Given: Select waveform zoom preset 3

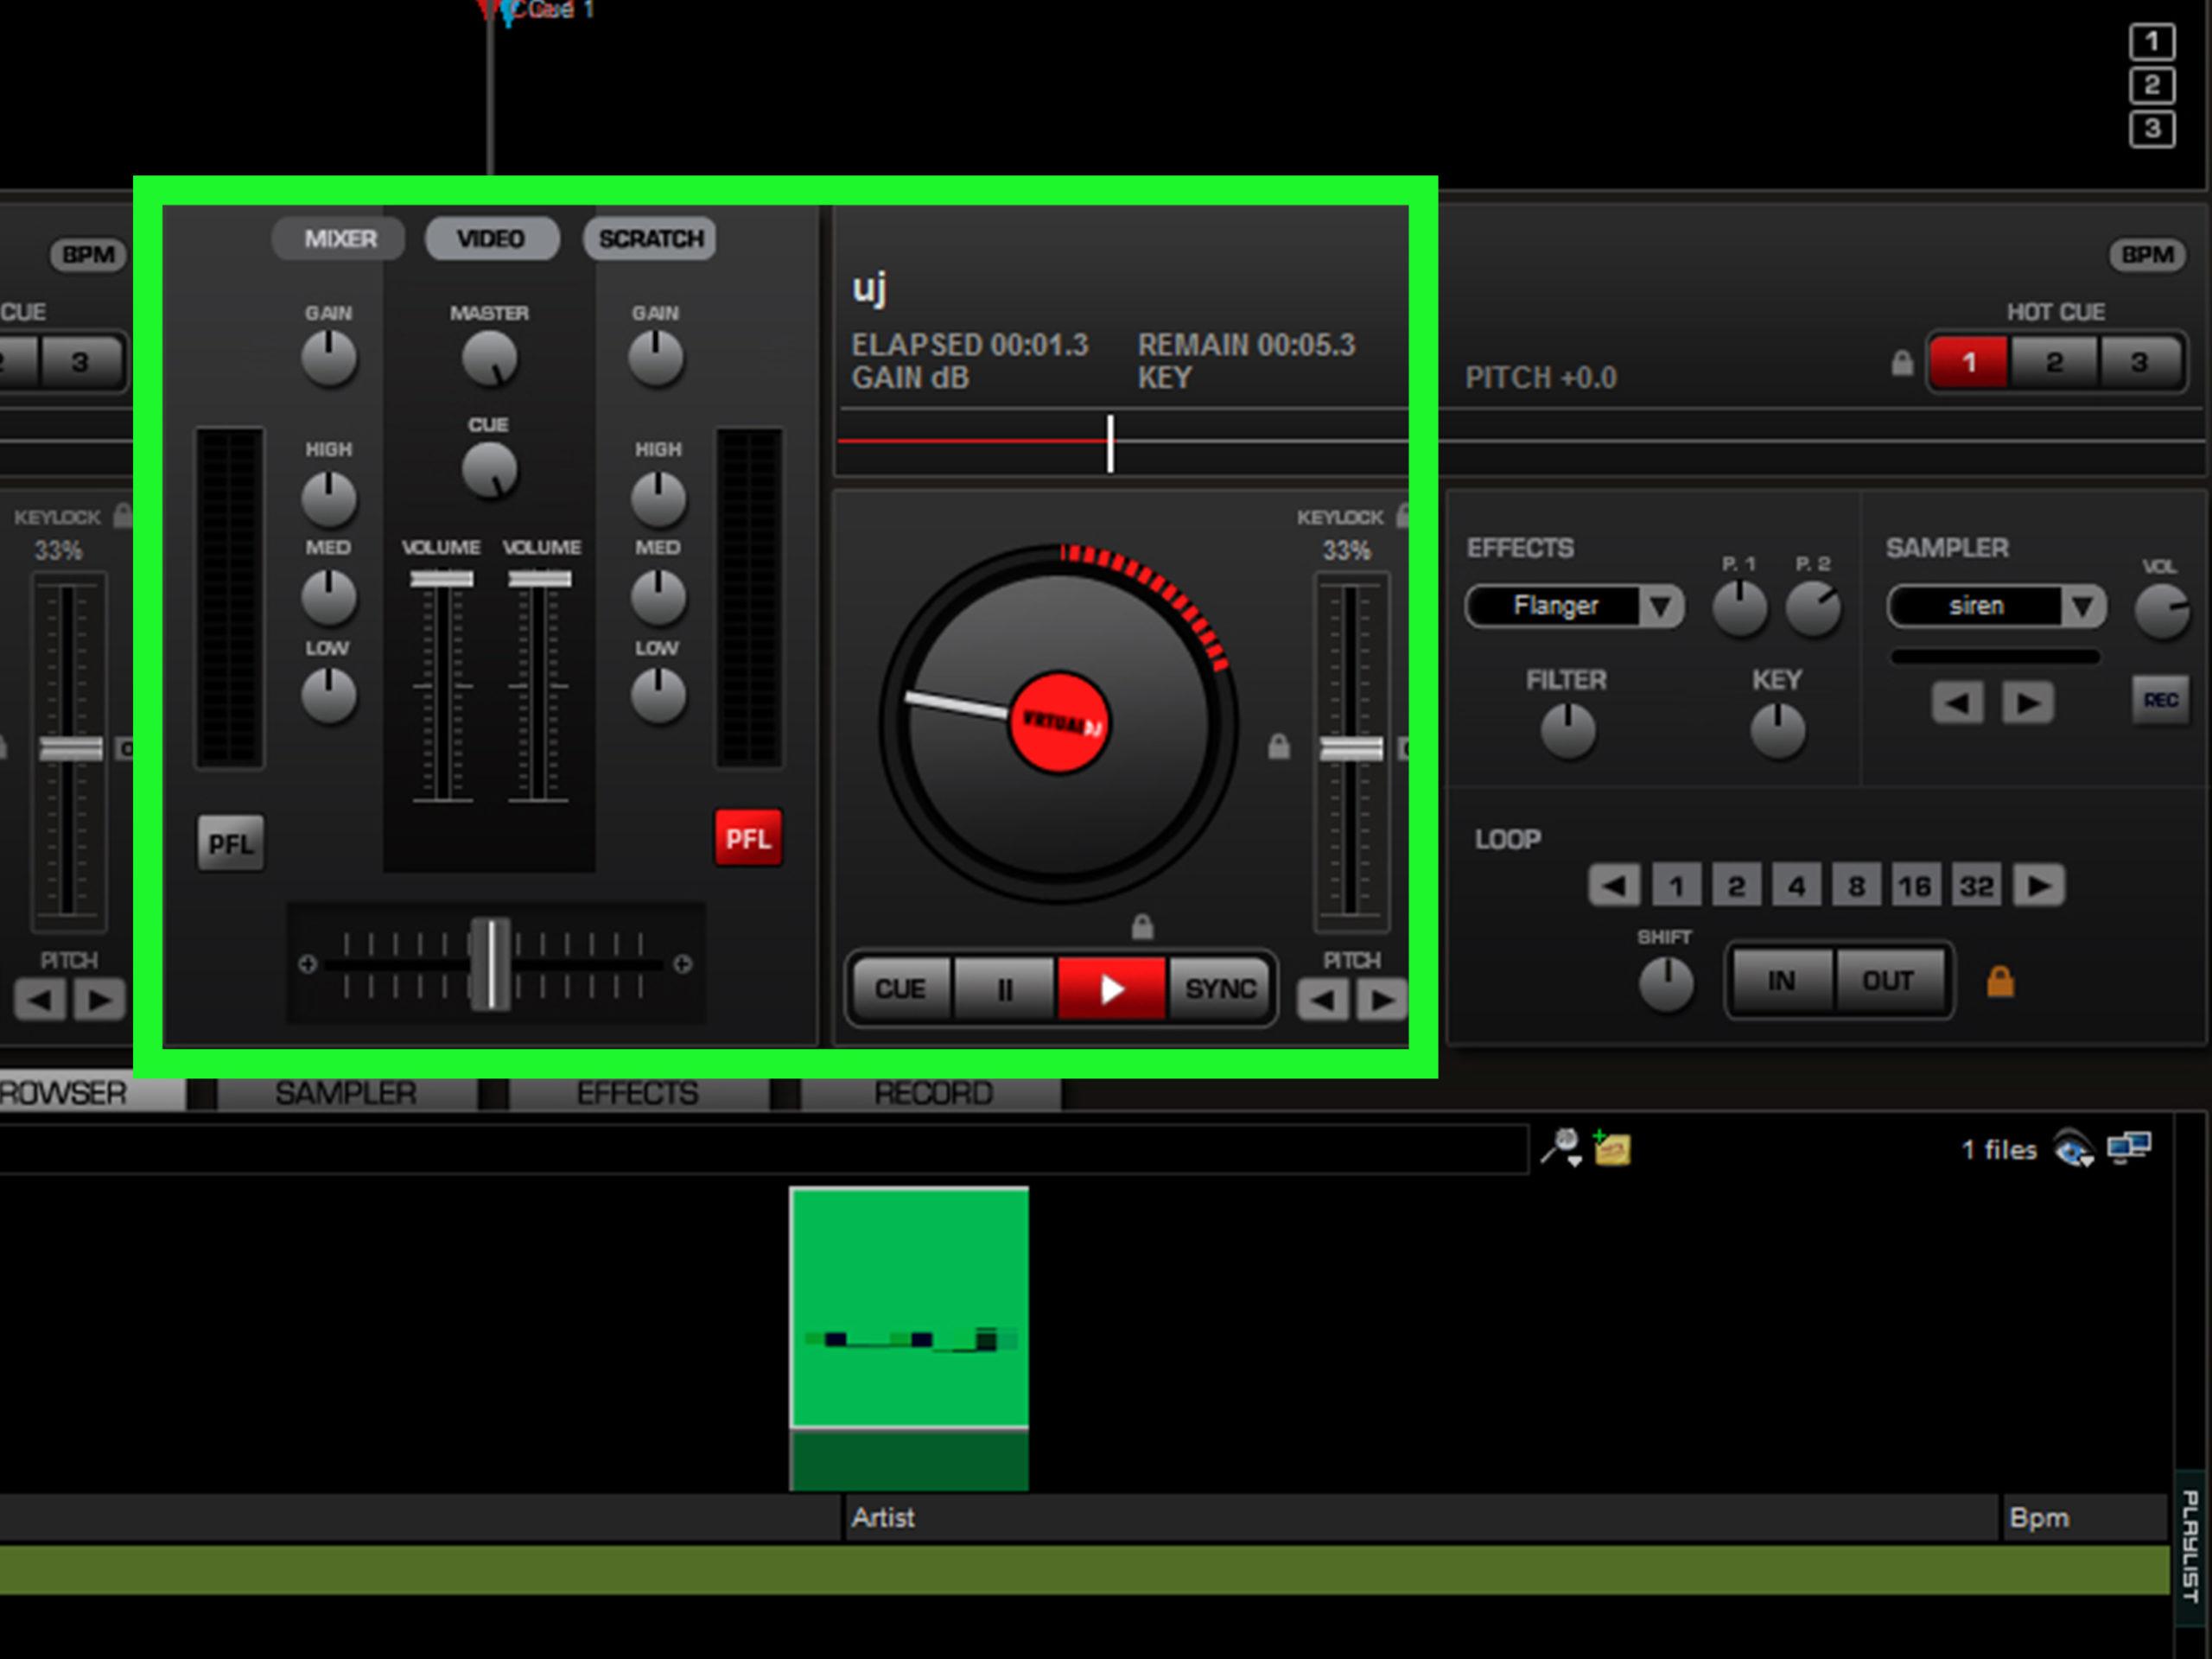Looking at the screenshot, I should tap(2152, 129).
